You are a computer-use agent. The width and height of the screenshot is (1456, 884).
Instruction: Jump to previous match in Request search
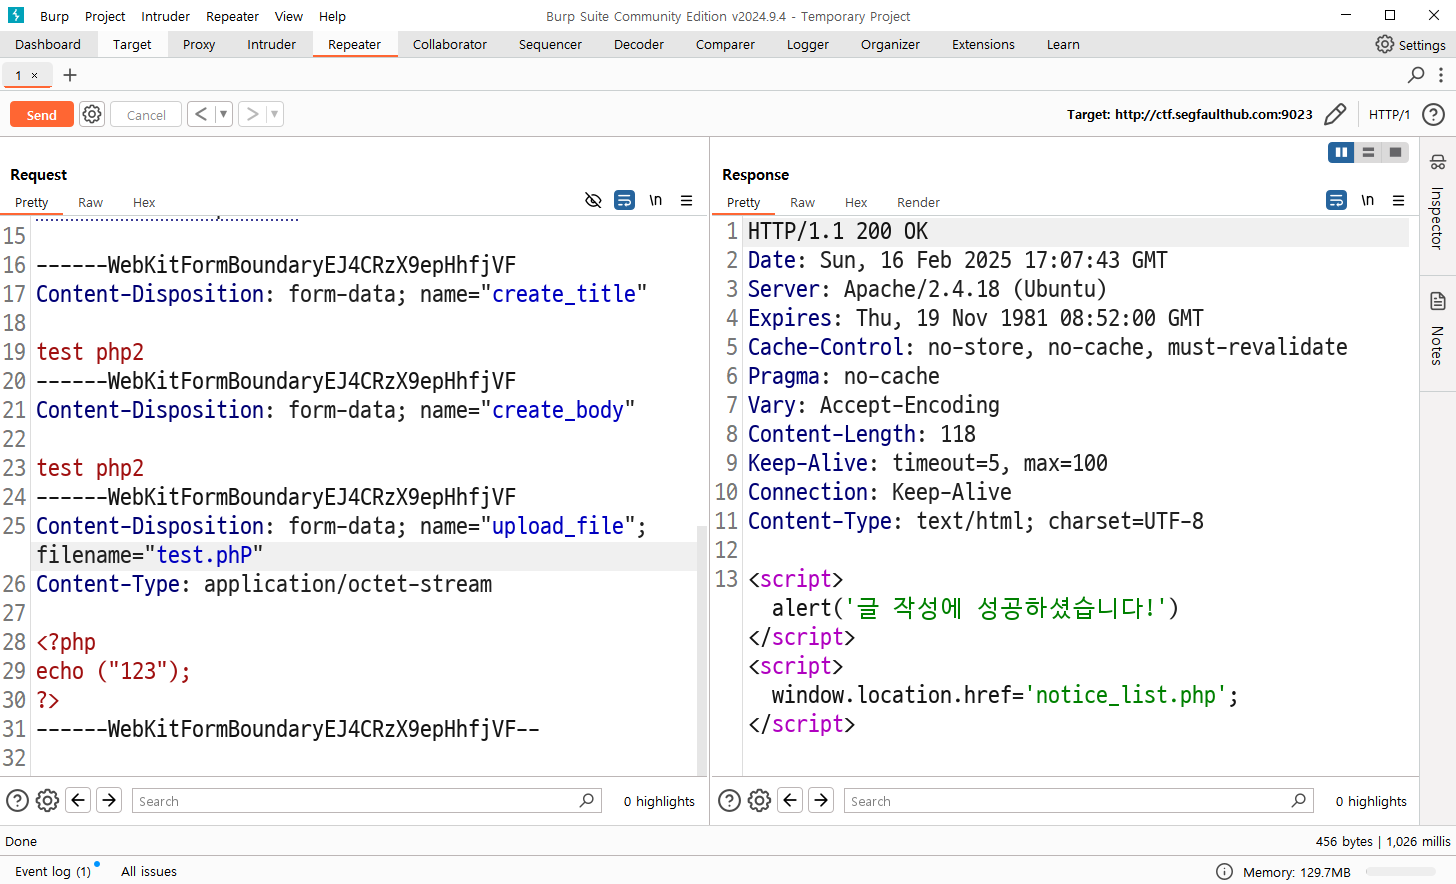tap(78, 800)
